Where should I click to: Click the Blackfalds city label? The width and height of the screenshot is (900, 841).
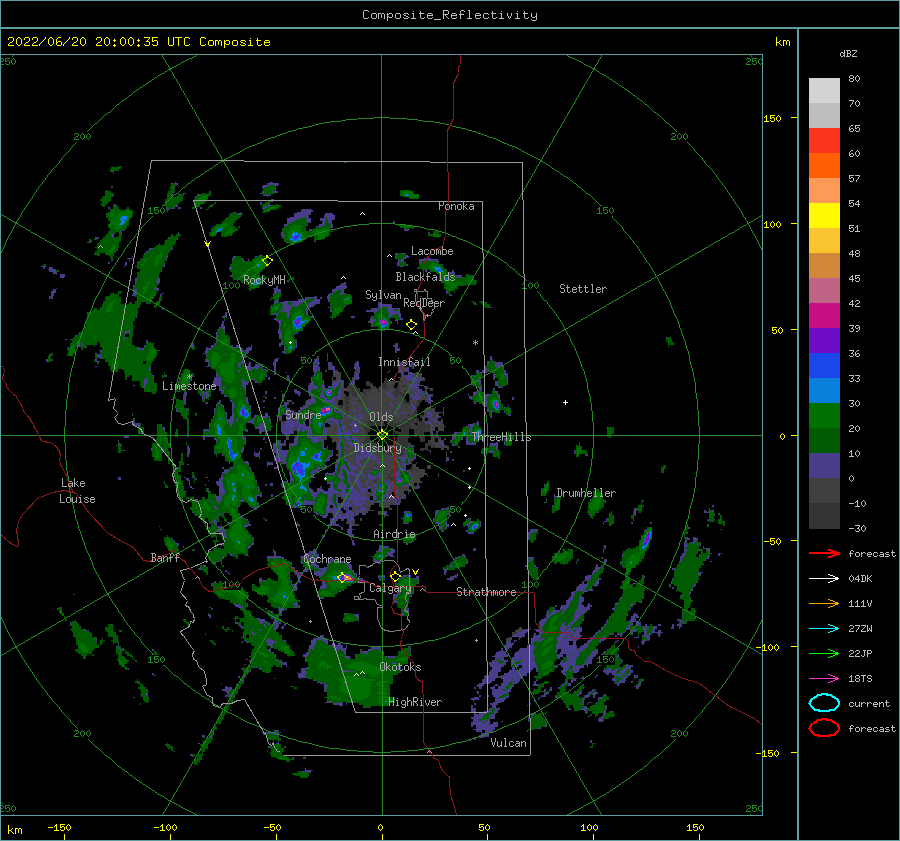pos(425,277)
